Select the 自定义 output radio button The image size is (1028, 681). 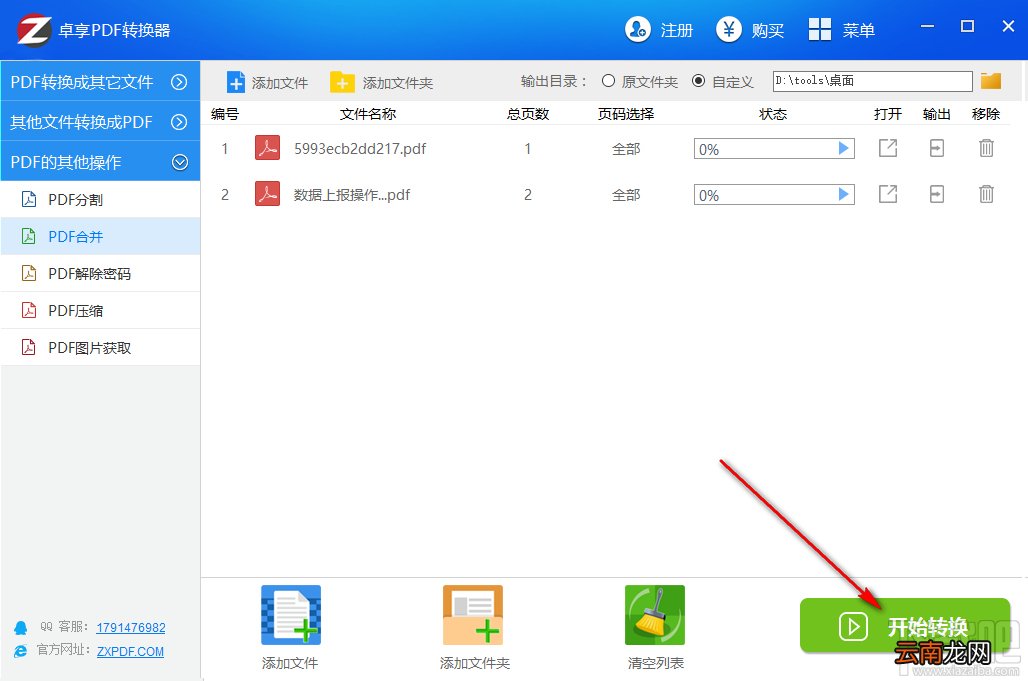(x=699, y=81)
